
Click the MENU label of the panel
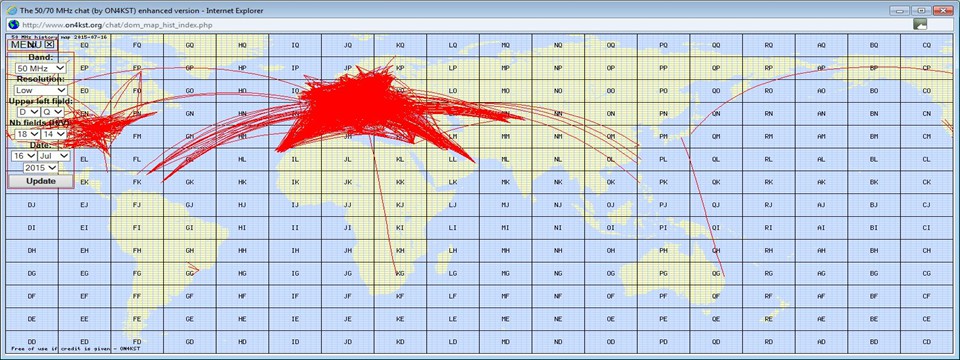[27, 44]
